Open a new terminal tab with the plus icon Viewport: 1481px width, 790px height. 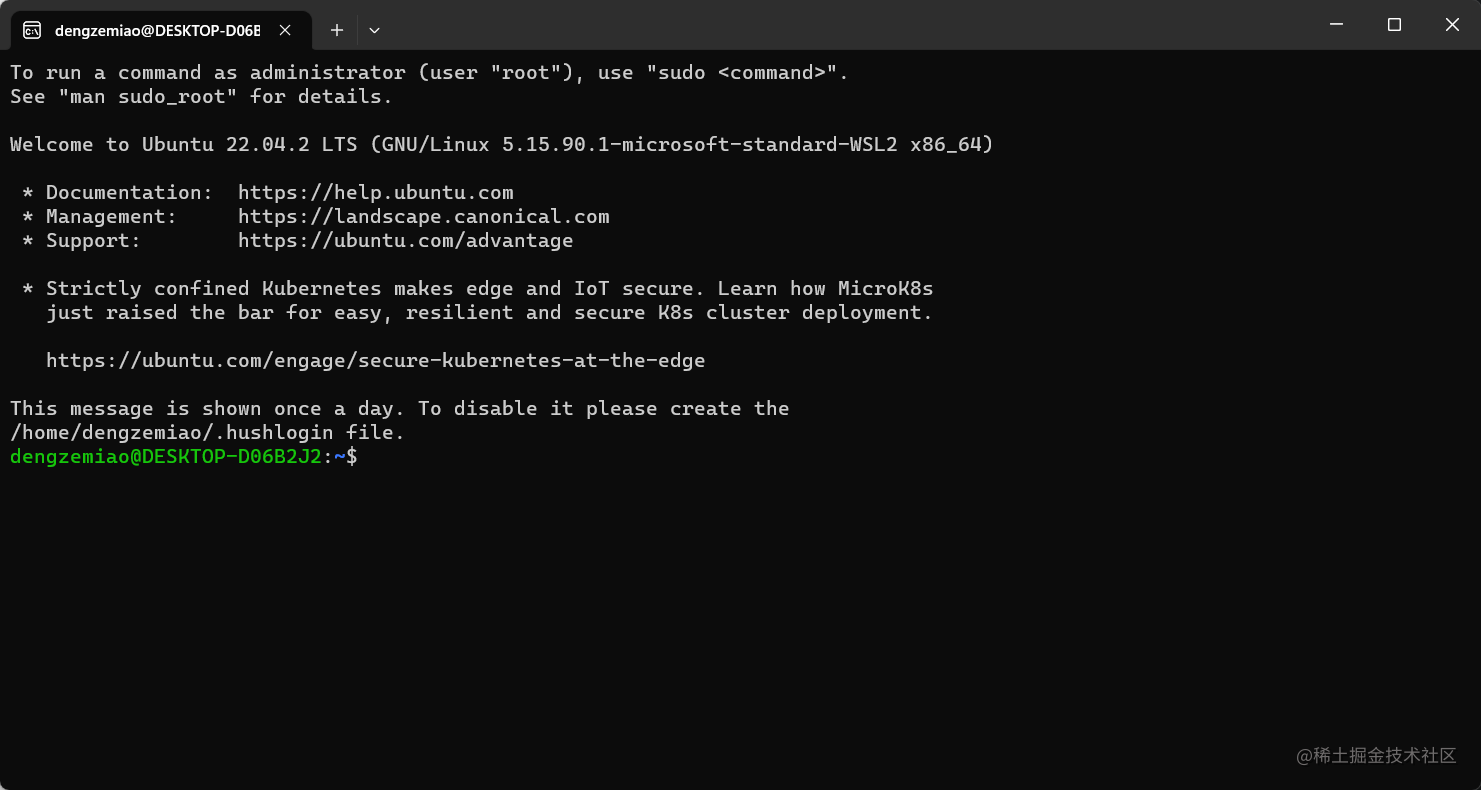click(x=336, y=30)
